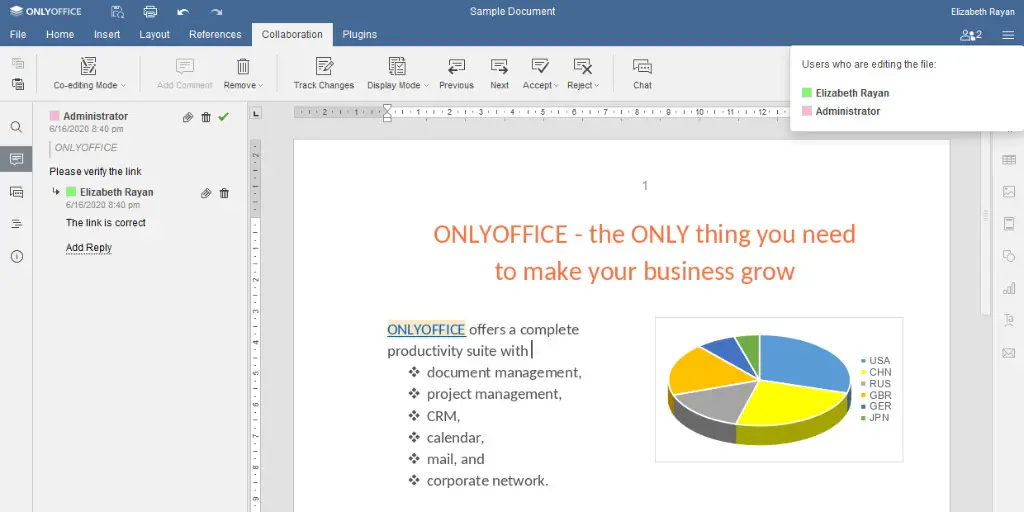Screen dimensions: 1024x512
Task: Click the Save icon in title bar
Action: coord(117,12)
